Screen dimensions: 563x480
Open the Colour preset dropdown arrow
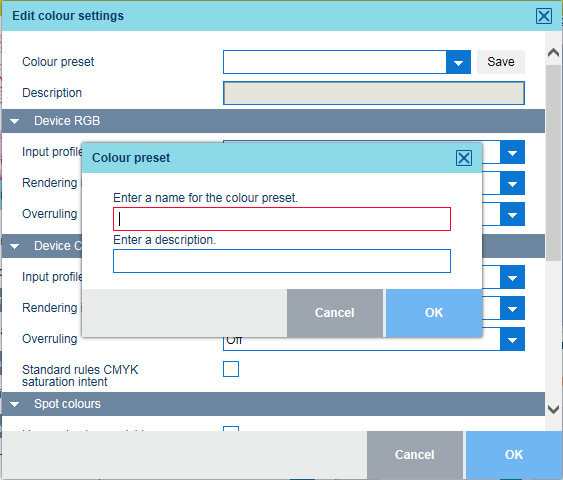pos(458,62)
